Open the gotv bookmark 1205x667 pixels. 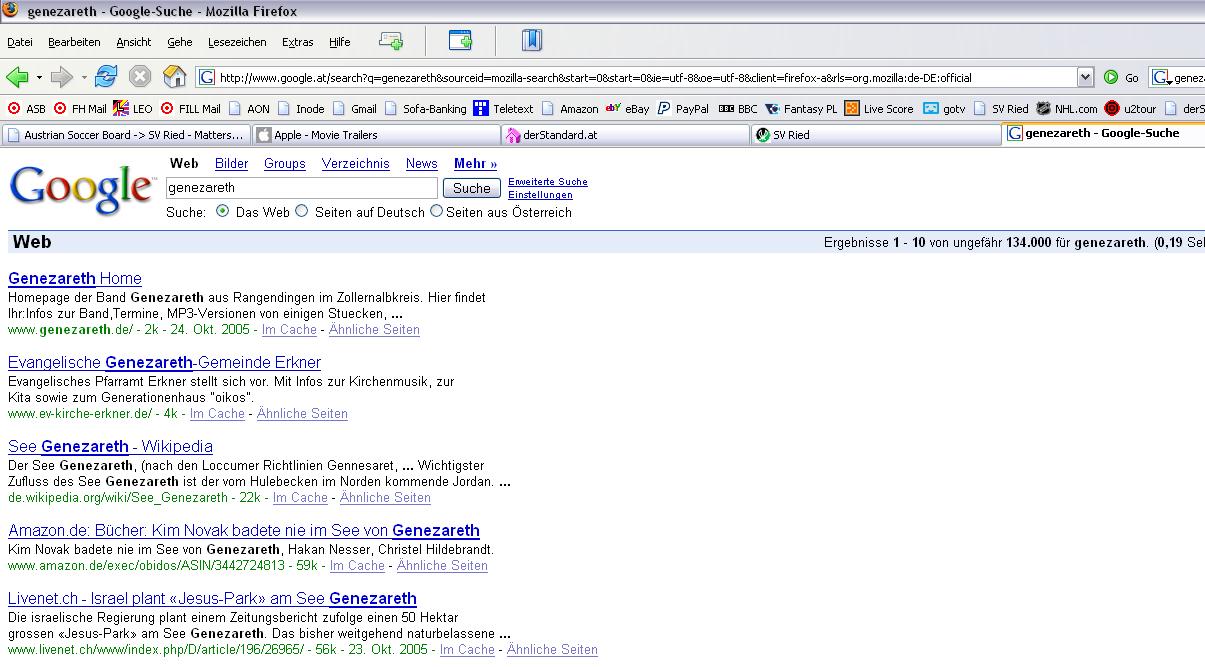click(944, 109)
